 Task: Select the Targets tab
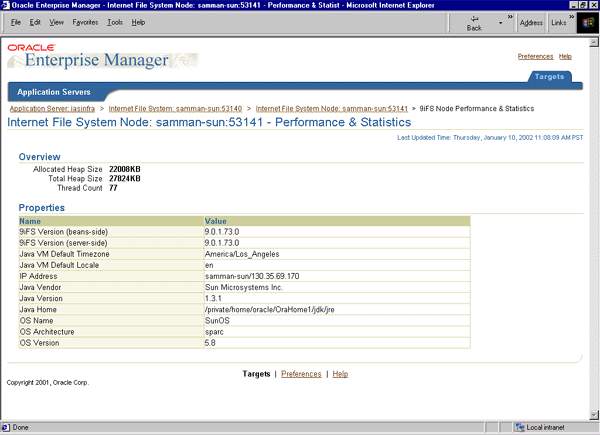click(549, 77)
